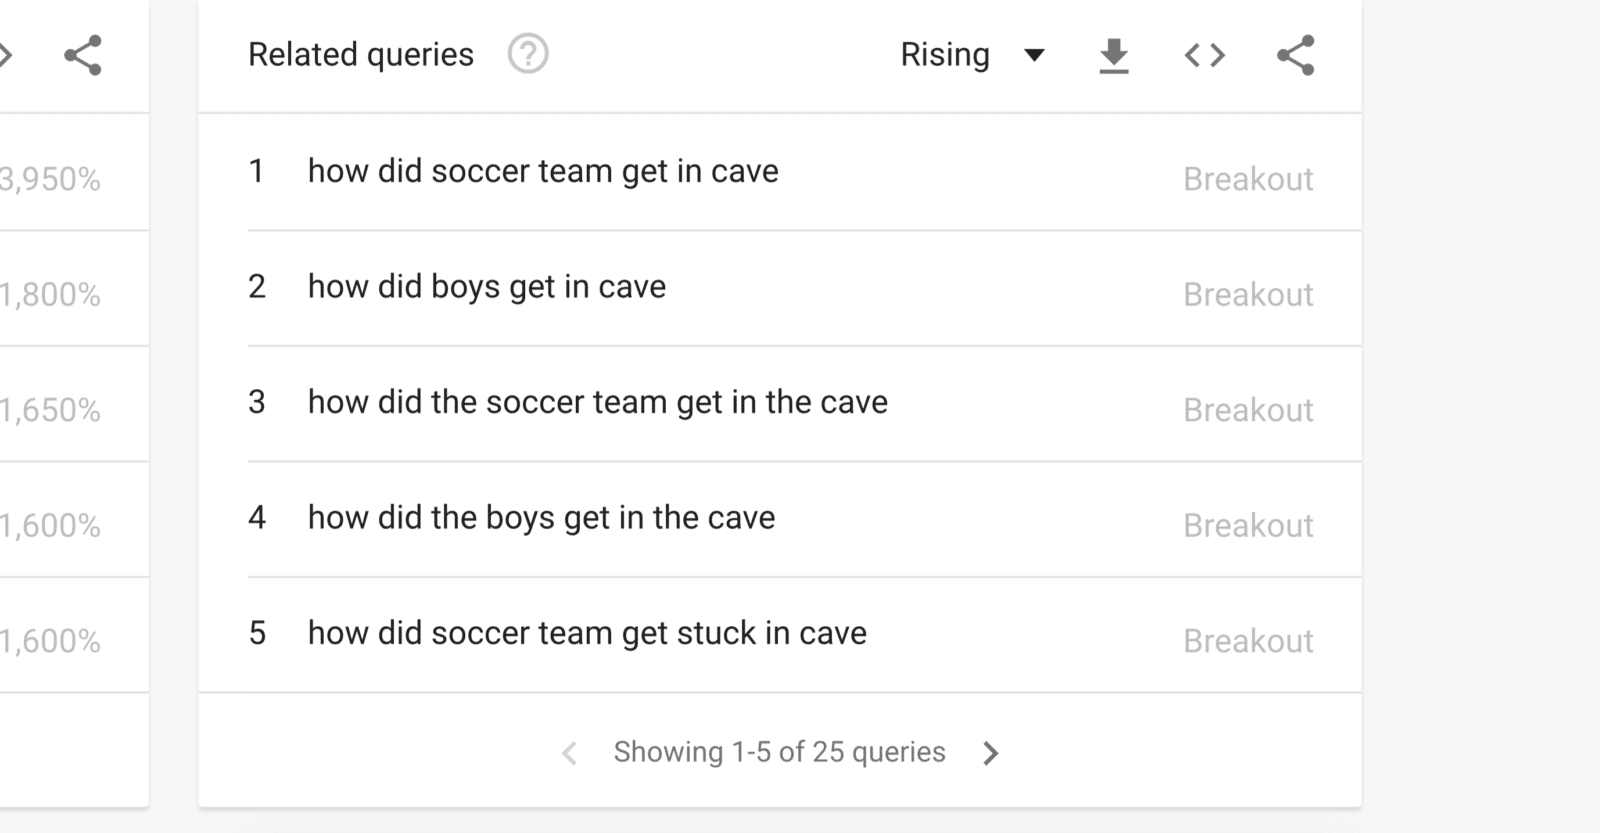Download the Related queries data as CSV
The width and height of the screenshot is (1600, 833).
pos(1114,55)
